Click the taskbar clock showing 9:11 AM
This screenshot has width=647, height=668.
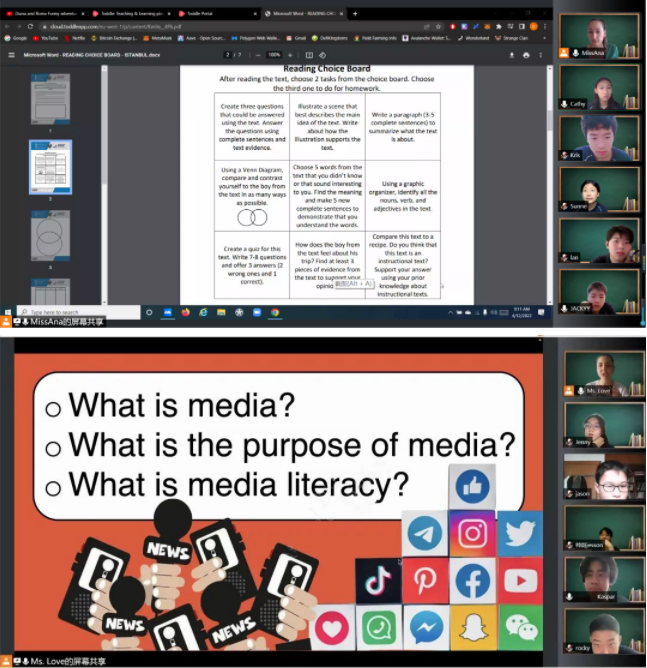coord(521,312)
